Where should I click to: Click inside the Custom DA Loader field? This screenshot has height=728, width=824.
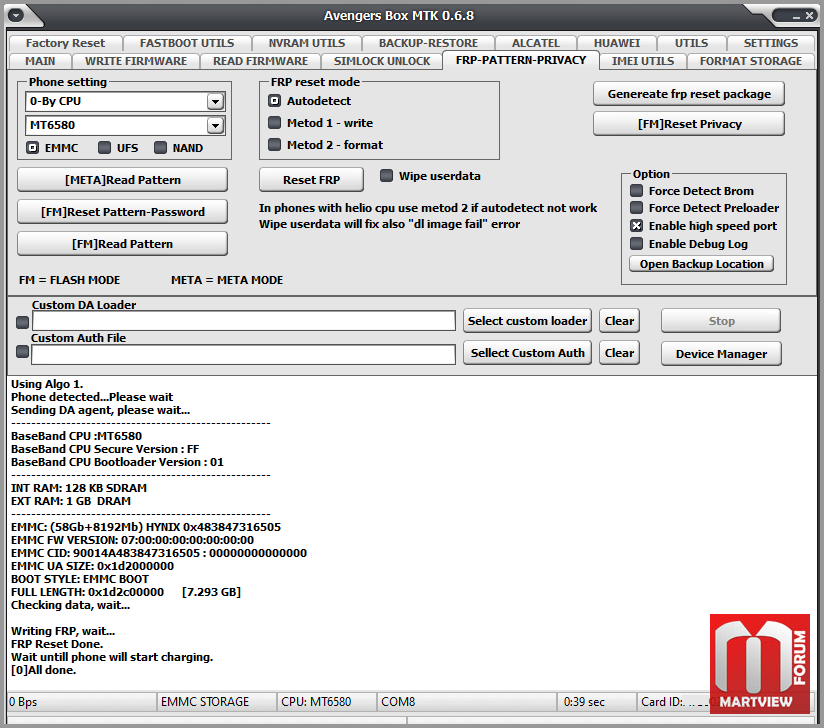click(x=244, y=321)
